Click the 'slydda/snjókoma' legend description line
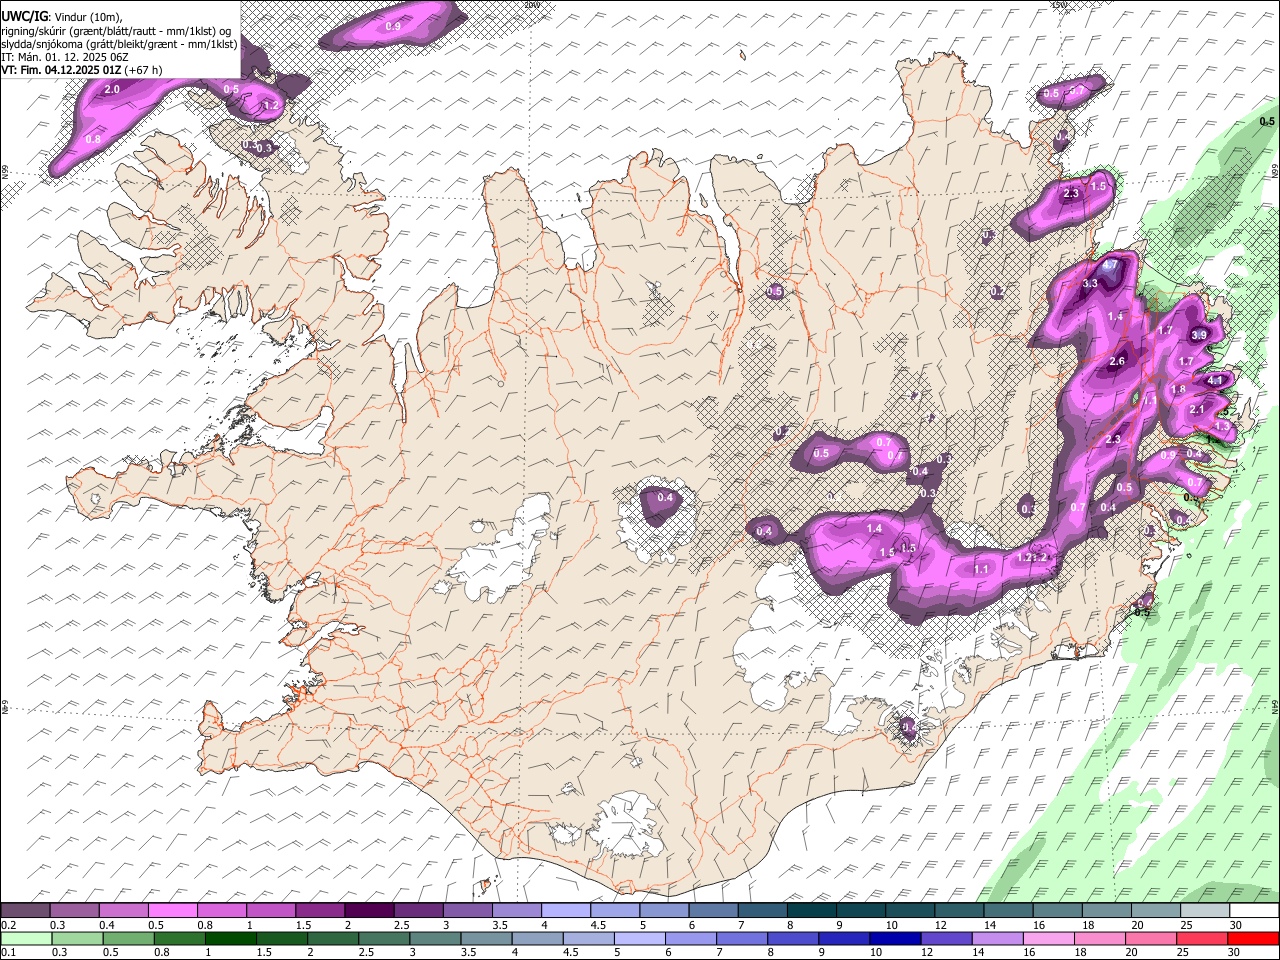Image resolution: width=1280 pixels, height=960 pixels. coord(119,43)
